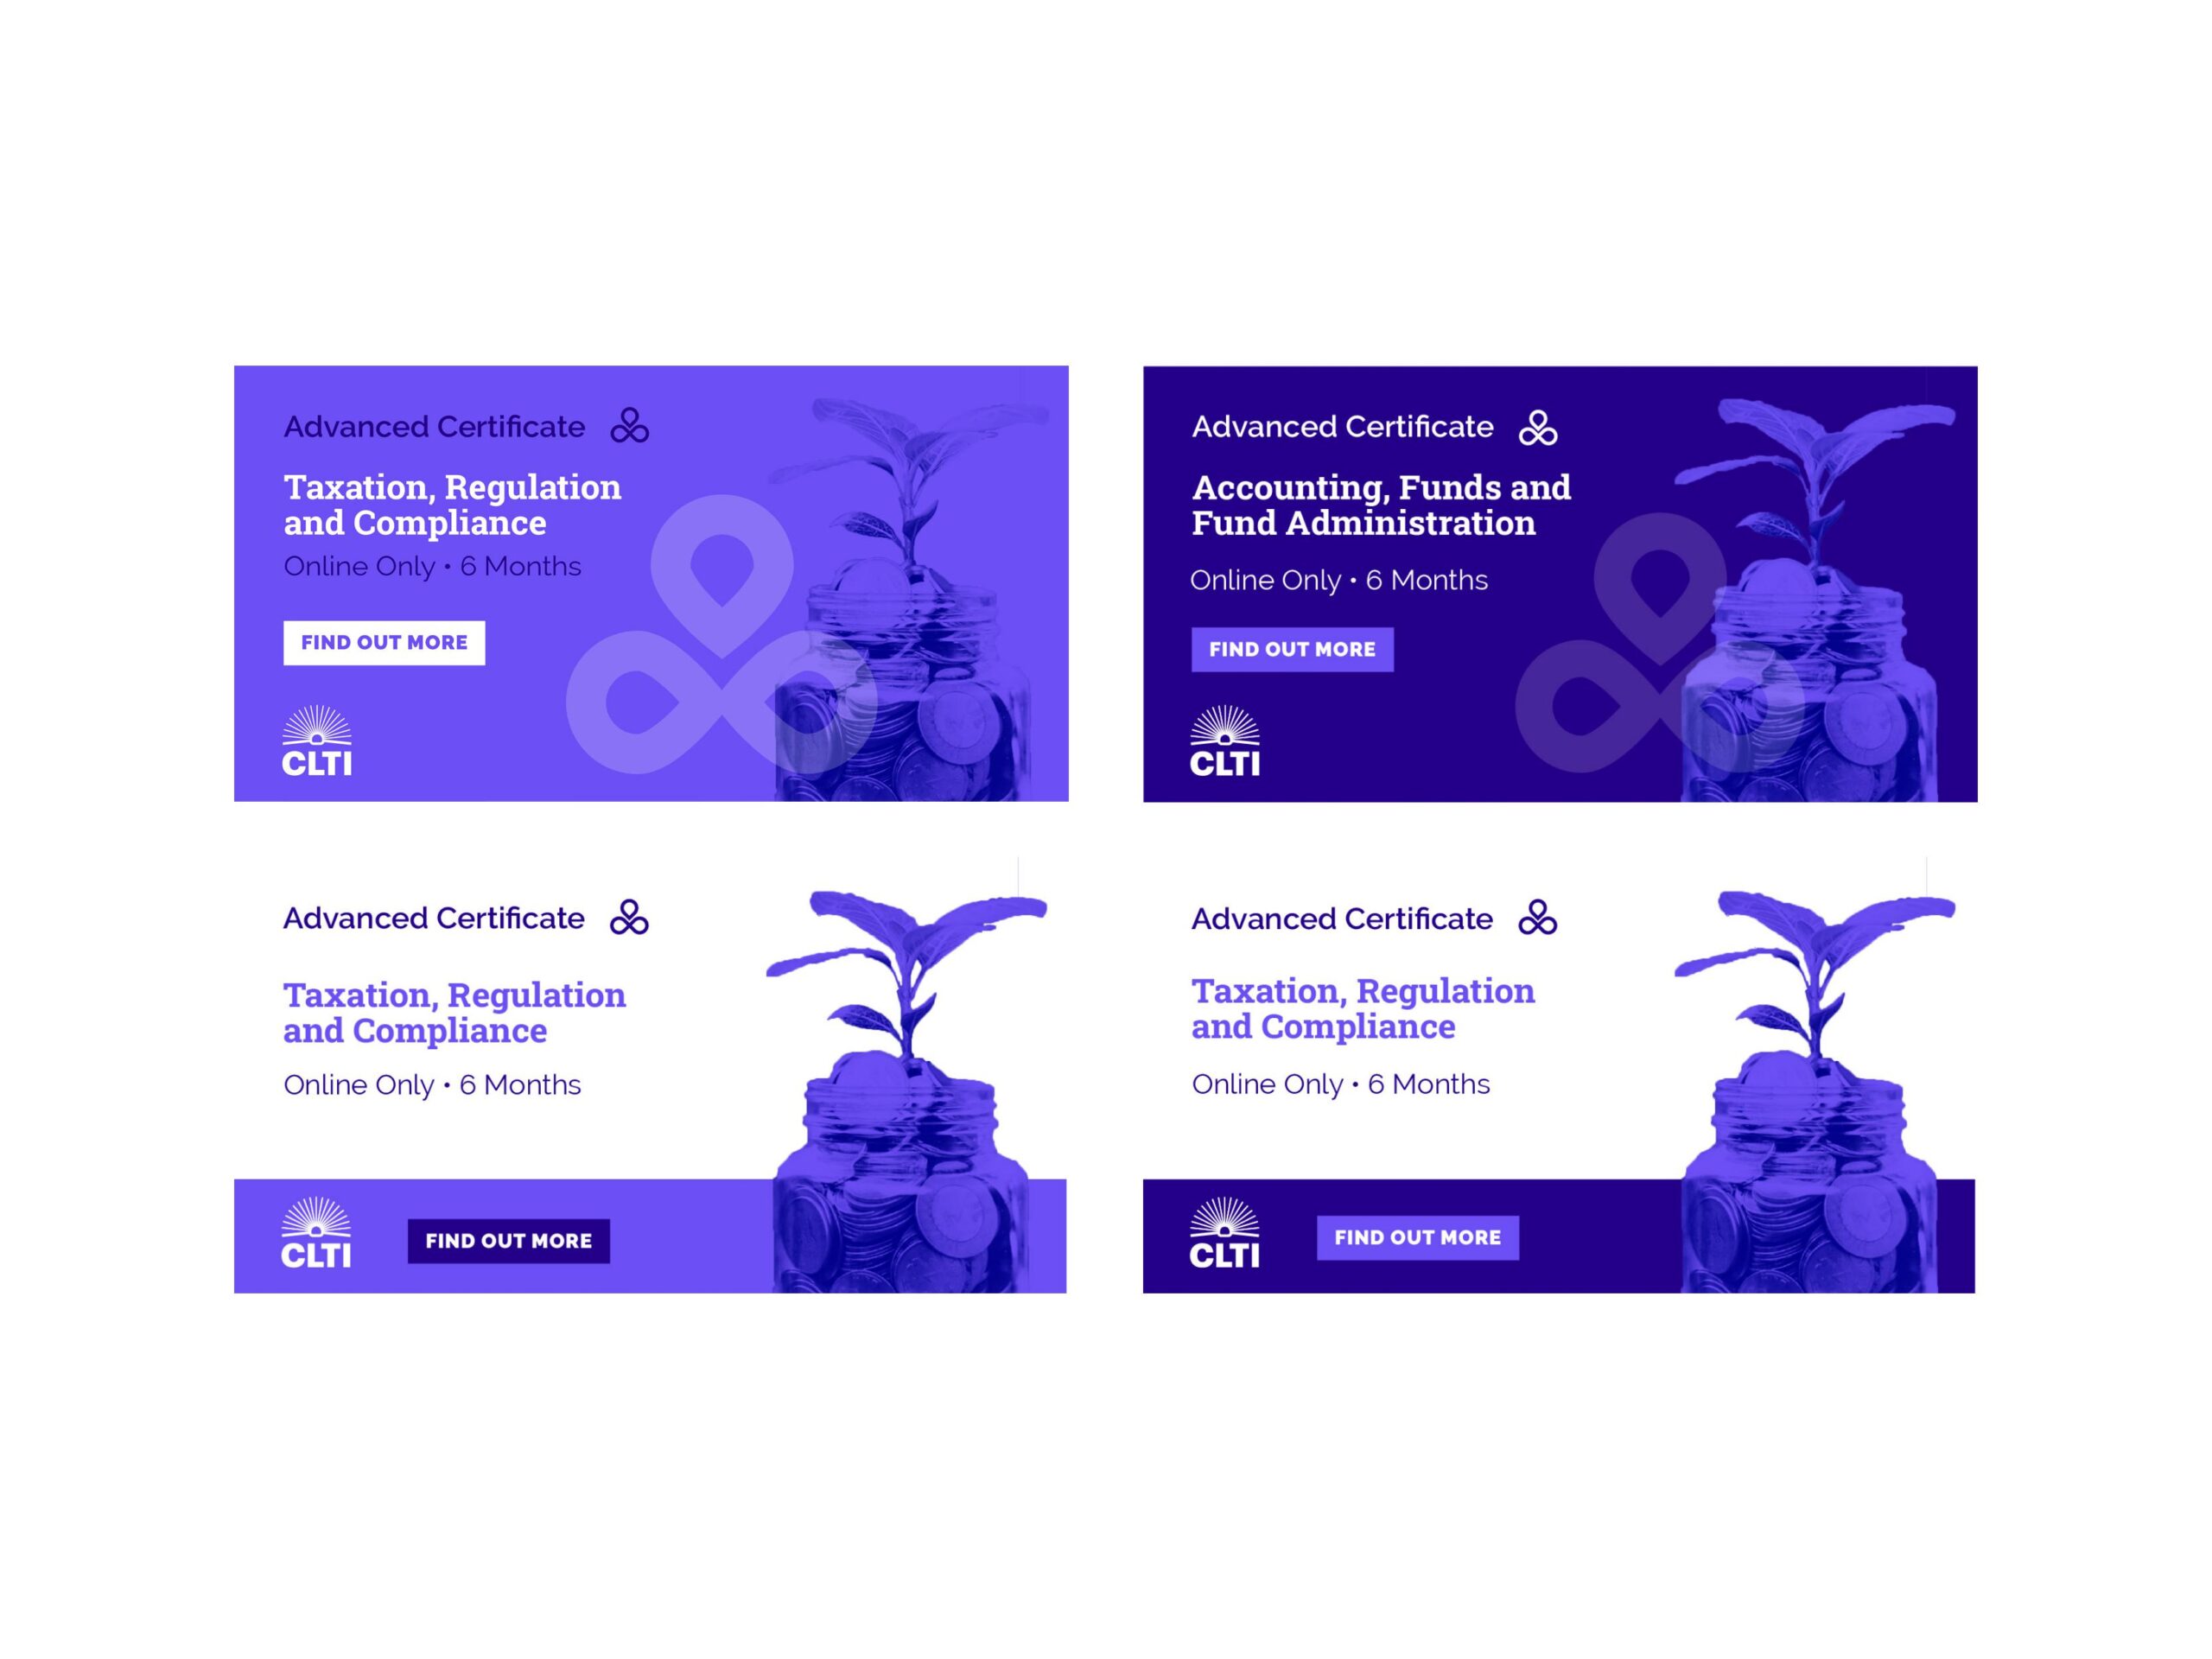Click white trefoil icon on Accounting banner
This screenshot has width=2212, height=1659.
click(x=1538, y=428)
